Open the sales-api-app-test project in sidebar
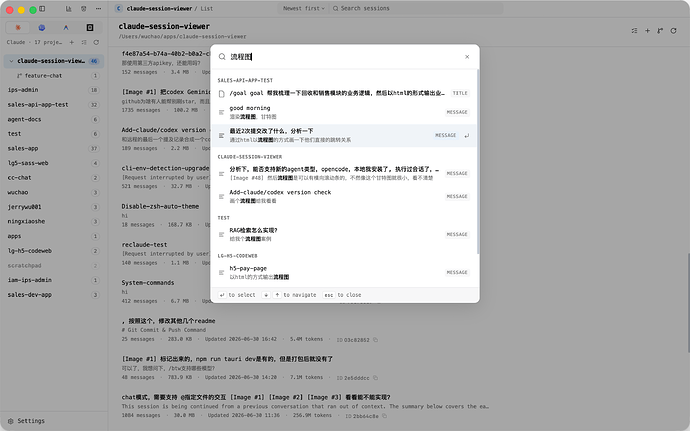This screenshot has width=690, height=431. [54, 105]
